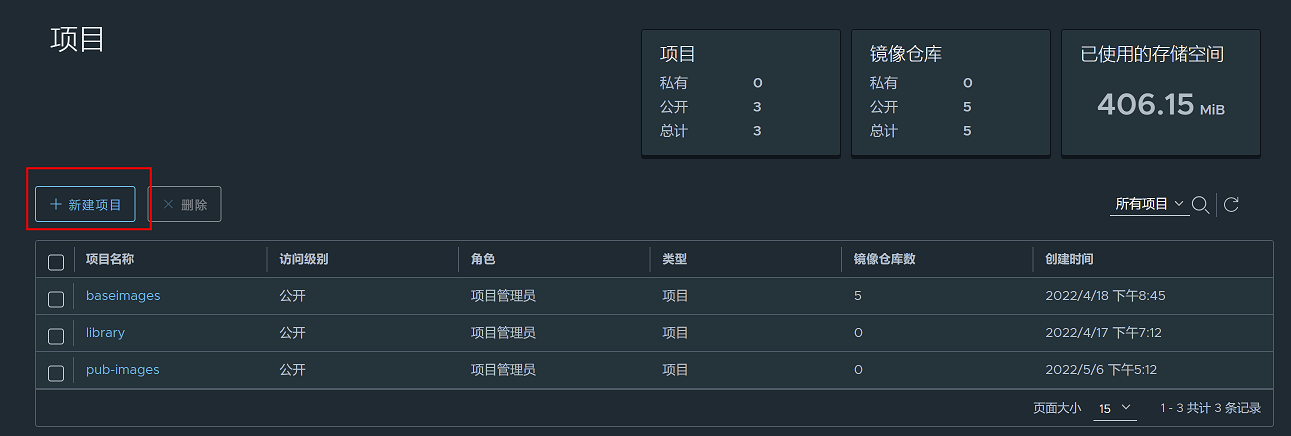Click the 删除 button
1291x436 pixels.
185,204
